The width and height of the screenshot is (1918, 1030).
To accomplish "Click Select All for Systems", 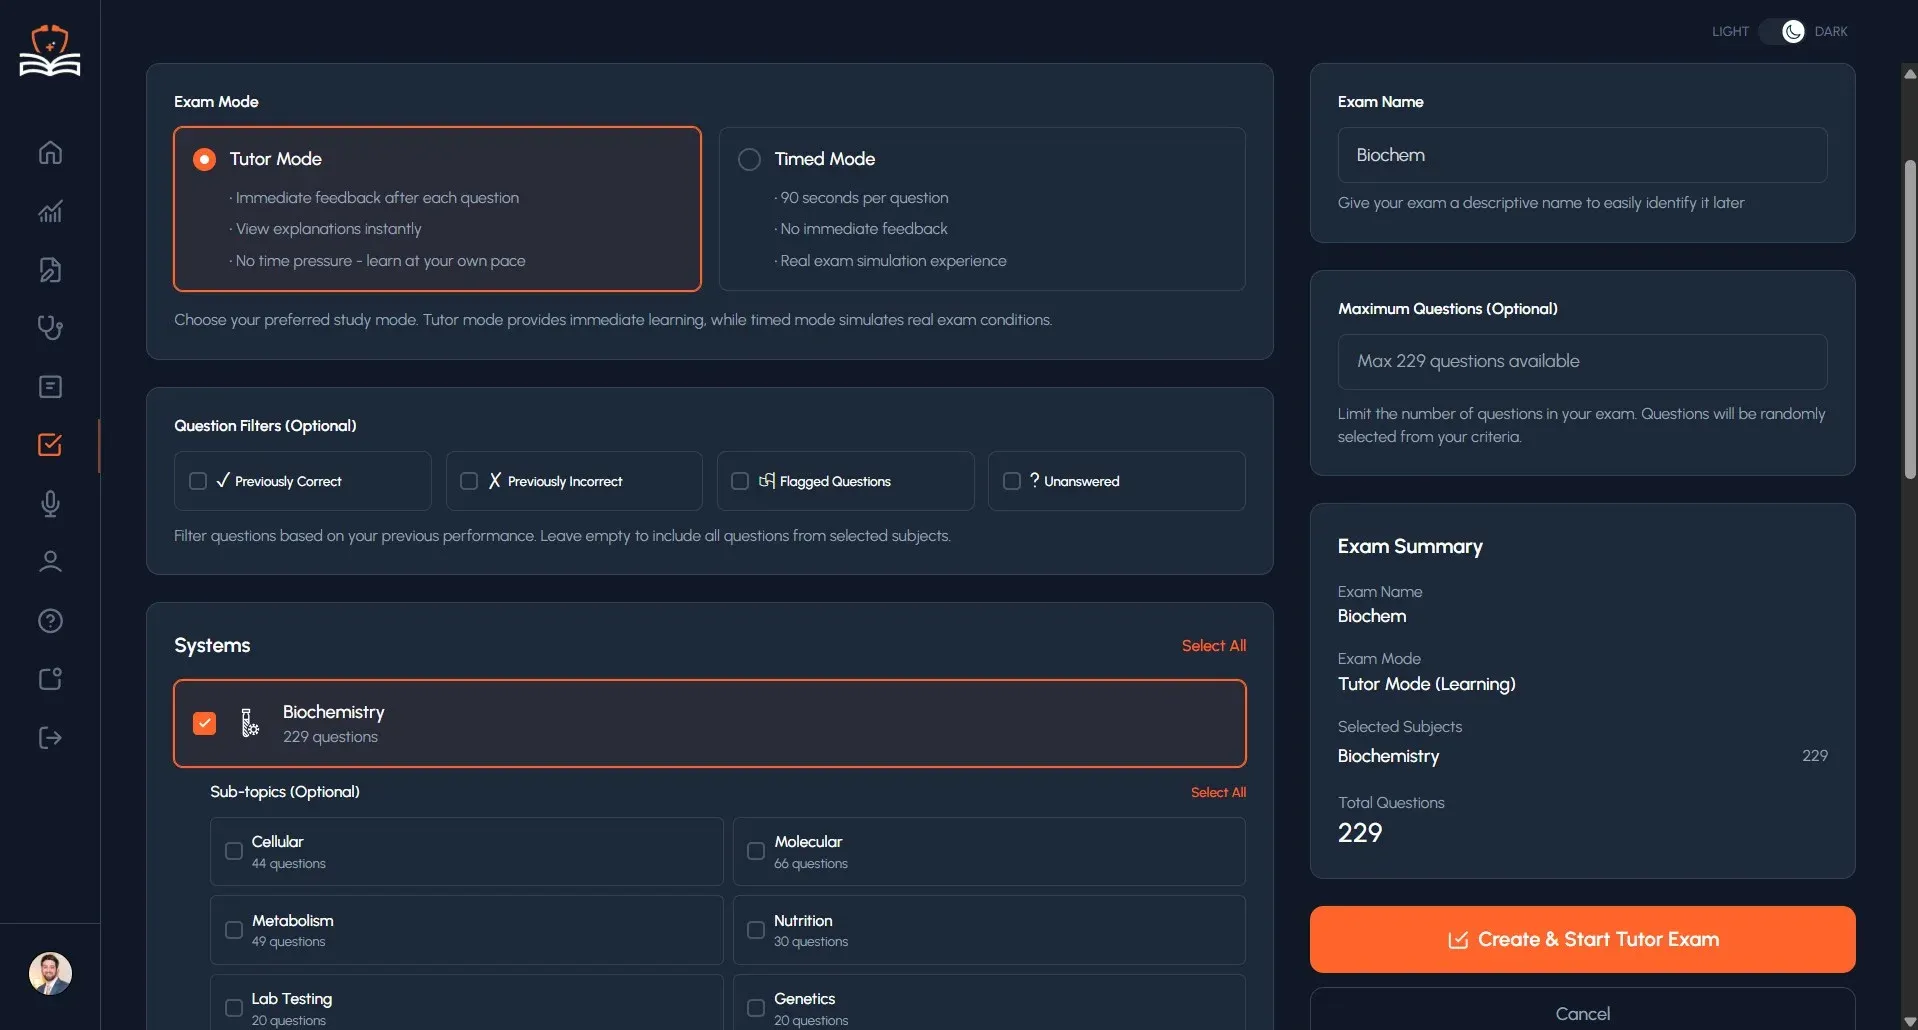I will pos(1213,645).
